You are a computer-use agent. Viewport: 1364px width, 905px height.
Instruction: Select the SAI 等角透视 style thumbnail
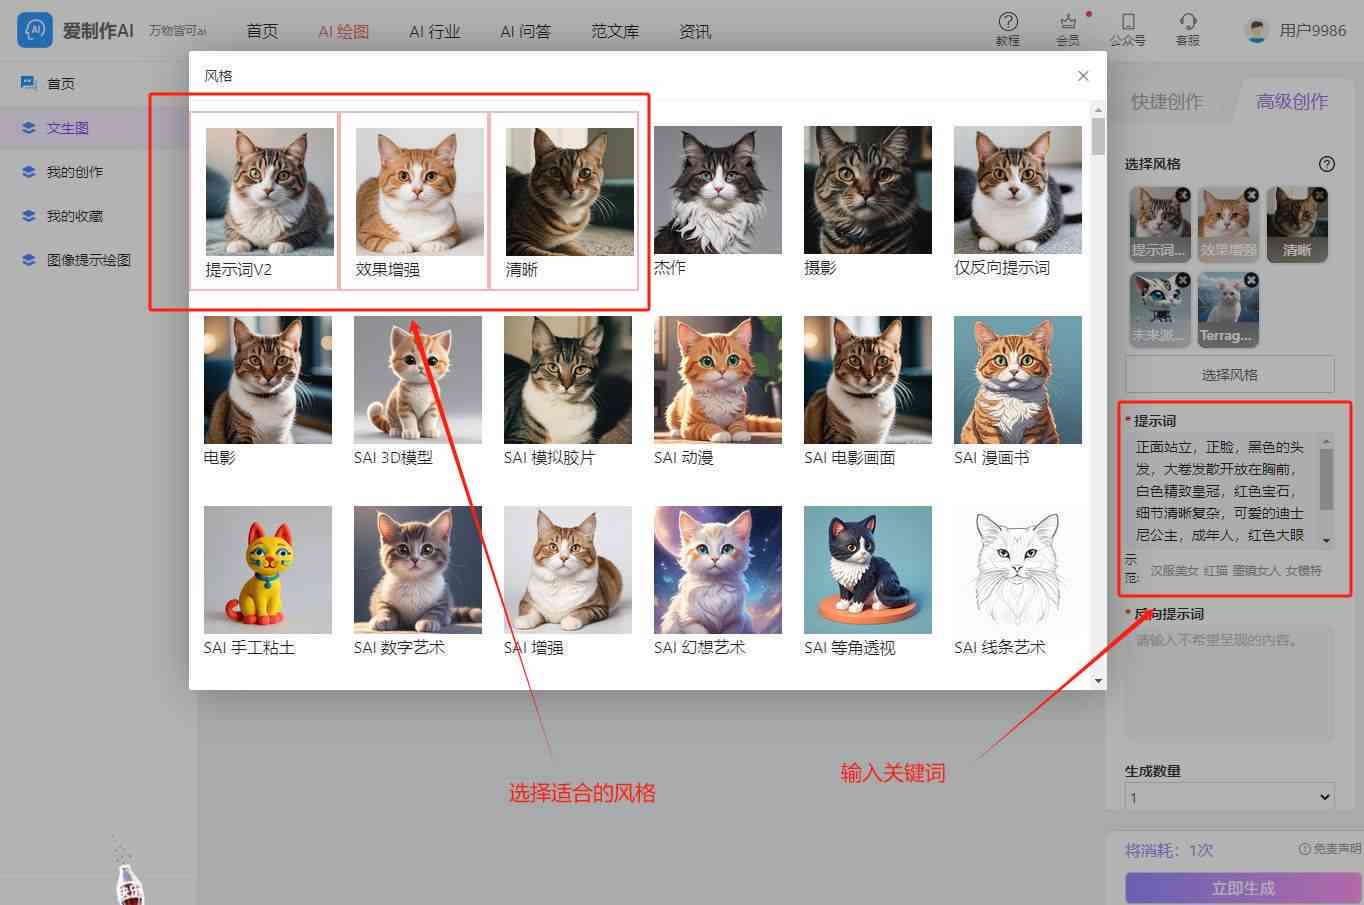868,570
